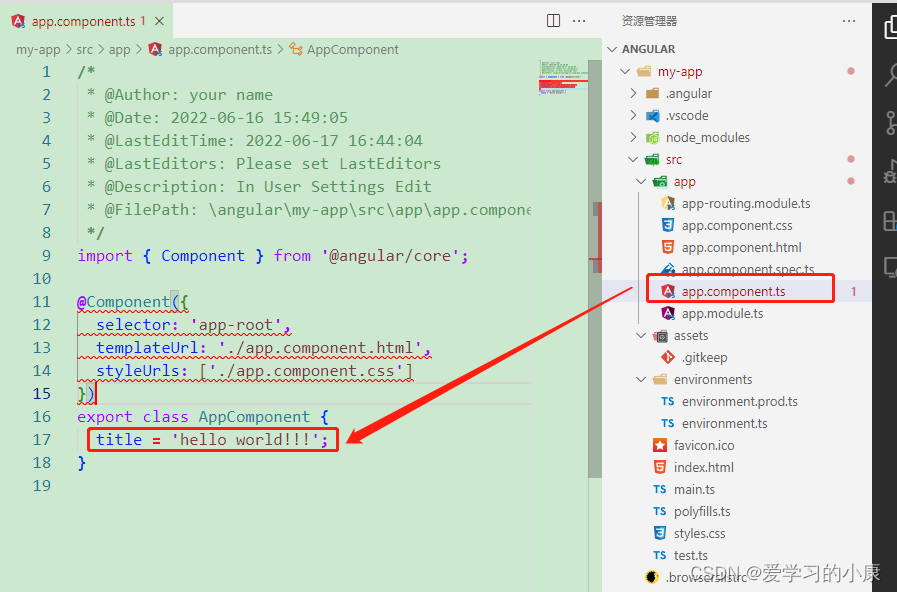Select app.component.ts in the explorer tree
897x592 pixels.
pyautogui.click(x=733, y=291)
